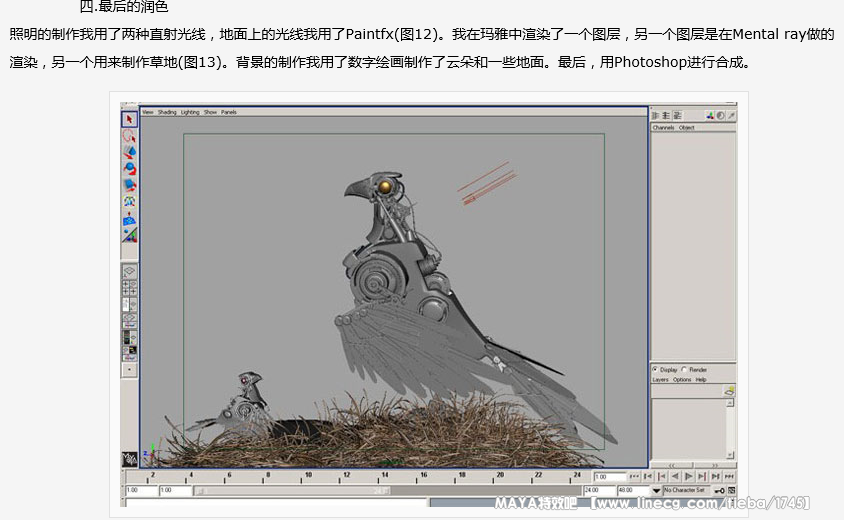The width and height of the screenshot is (844, 520).
Task: Select the arrow Select tool in Maya toolbox
Action: point(129,118)
